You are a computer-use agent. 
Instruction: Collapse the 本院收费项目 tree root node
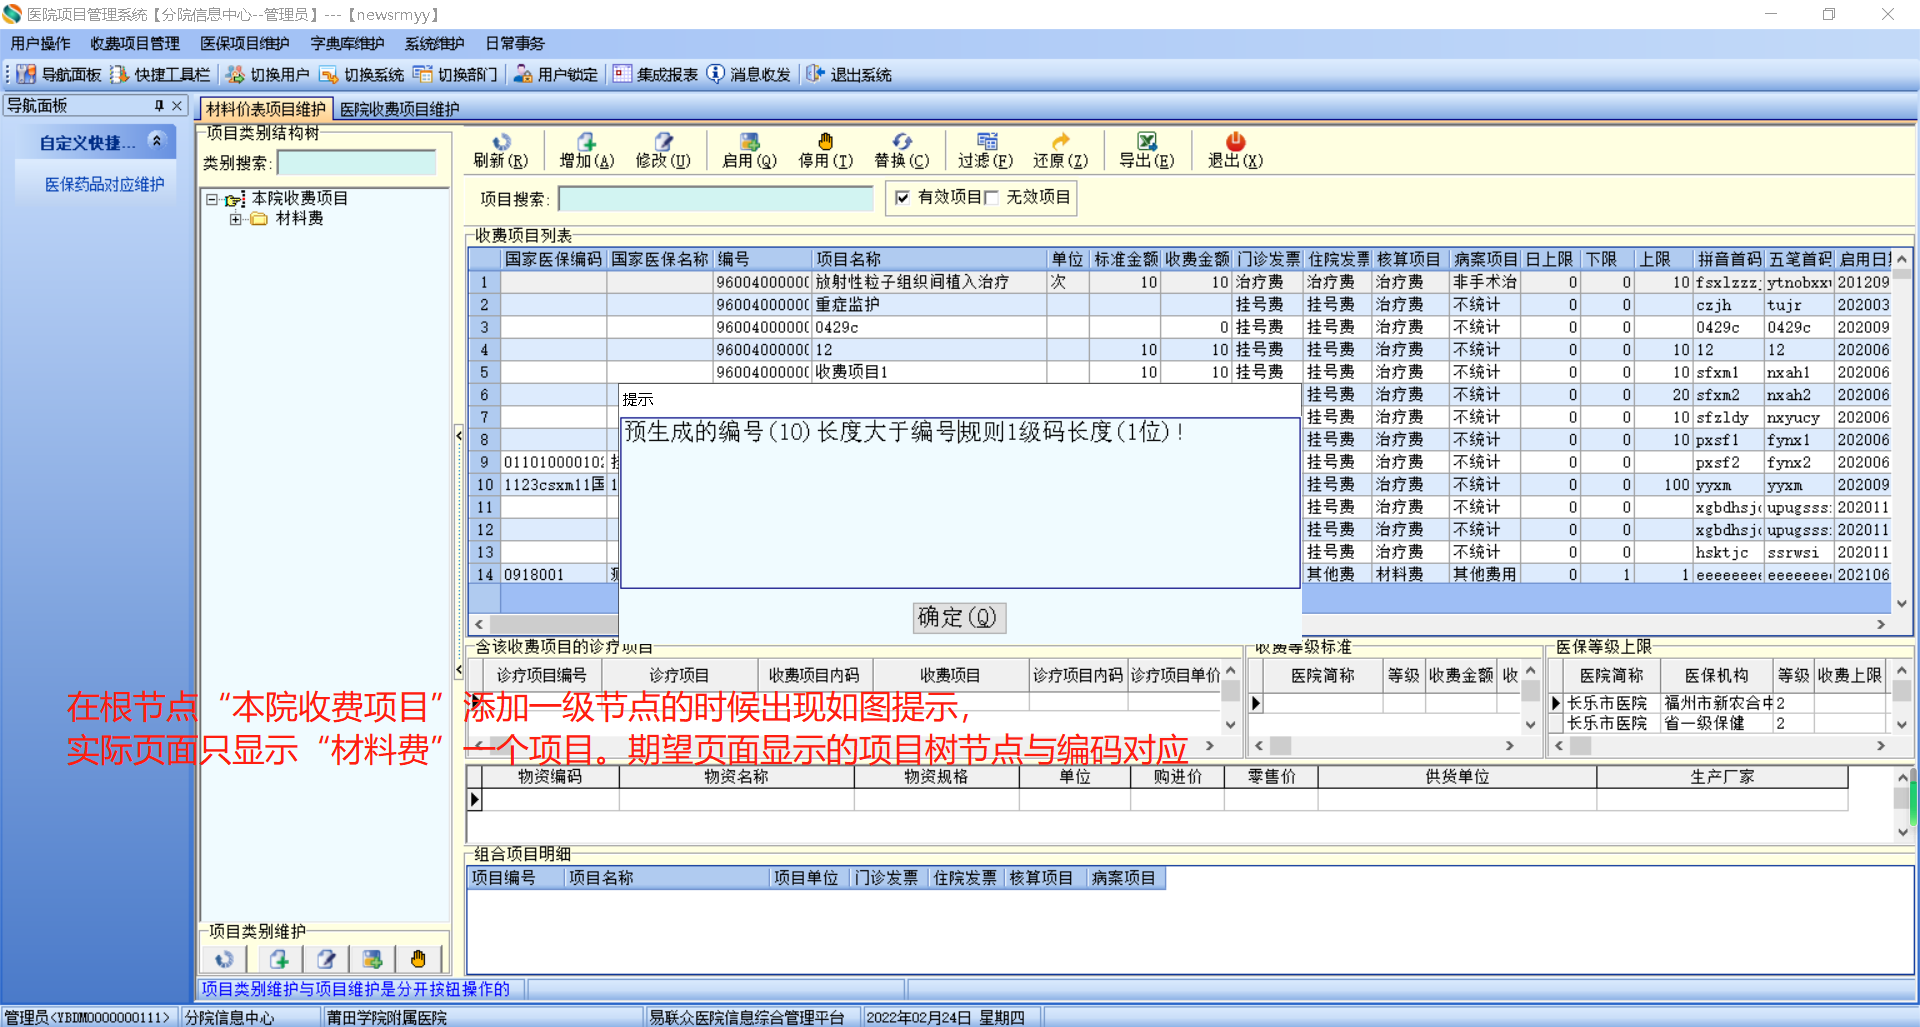coord(212,199)
